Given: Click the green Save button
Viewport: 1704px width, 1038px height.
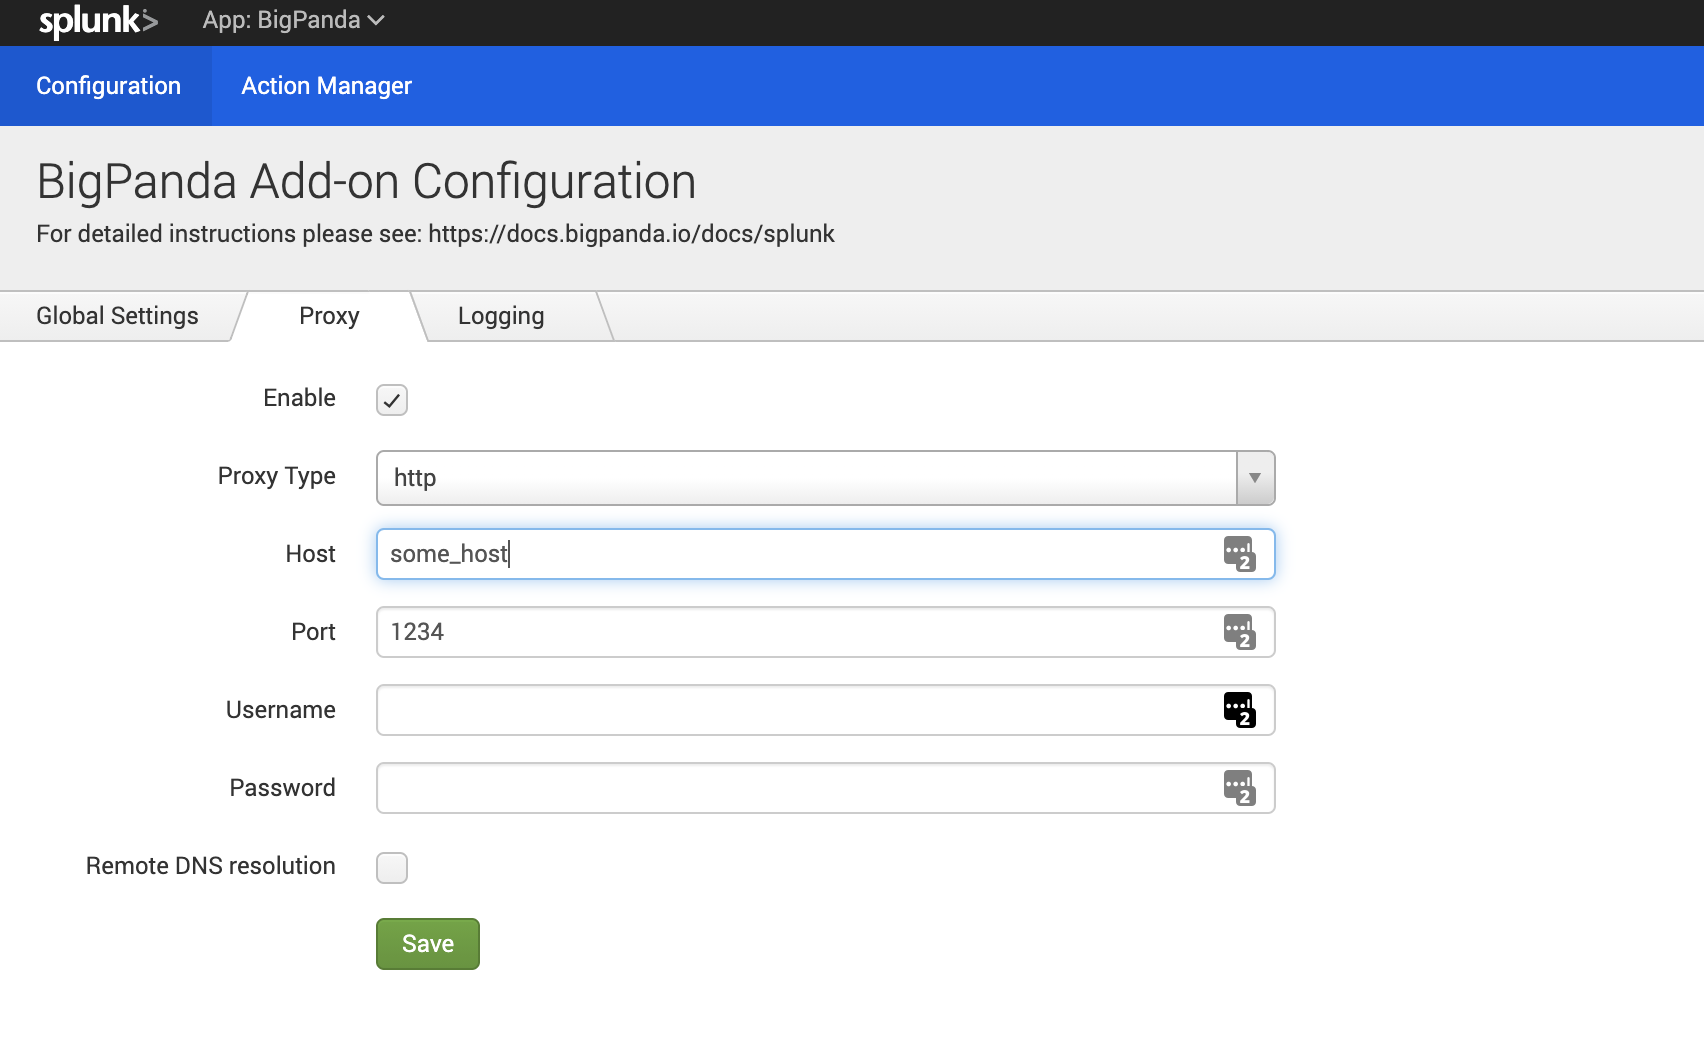Looking at the screenshot, I should (428, 944).
